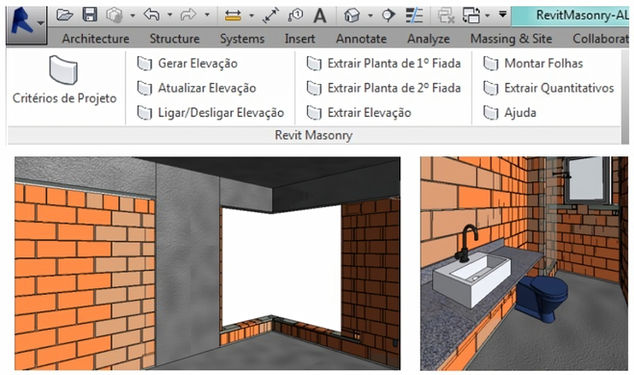This screenshot has width=634, height=375.
Task: Click the Revit Masonry panel title
Action: [314, 135]
